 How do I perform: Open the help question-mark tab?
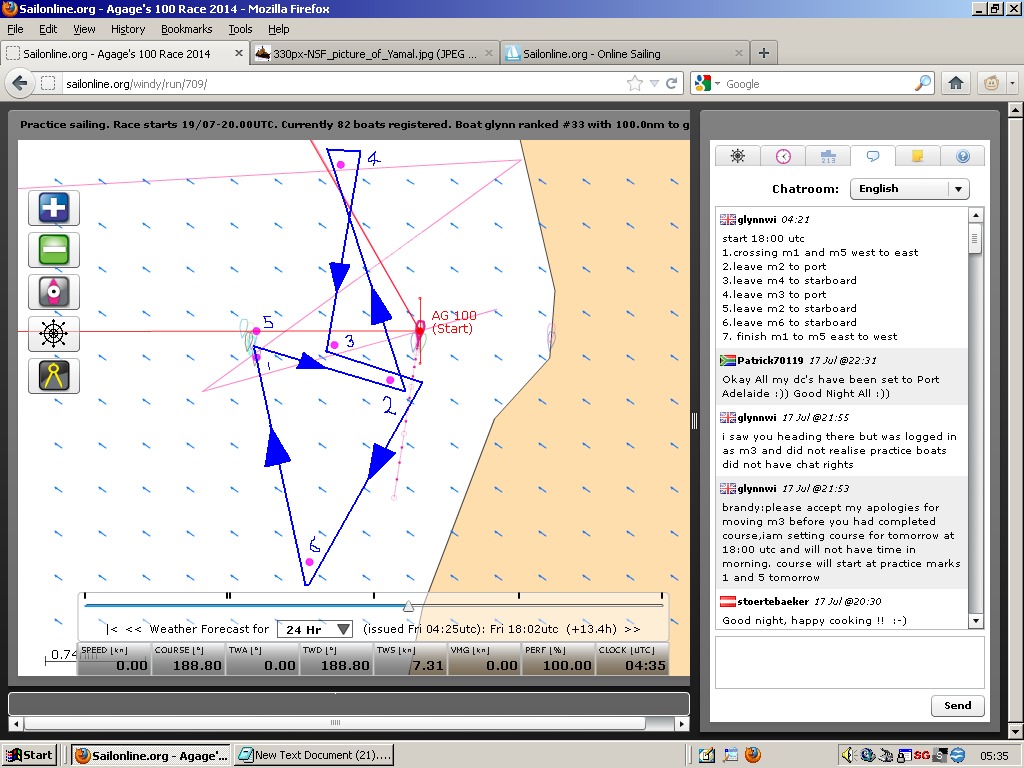coord(963,155)
